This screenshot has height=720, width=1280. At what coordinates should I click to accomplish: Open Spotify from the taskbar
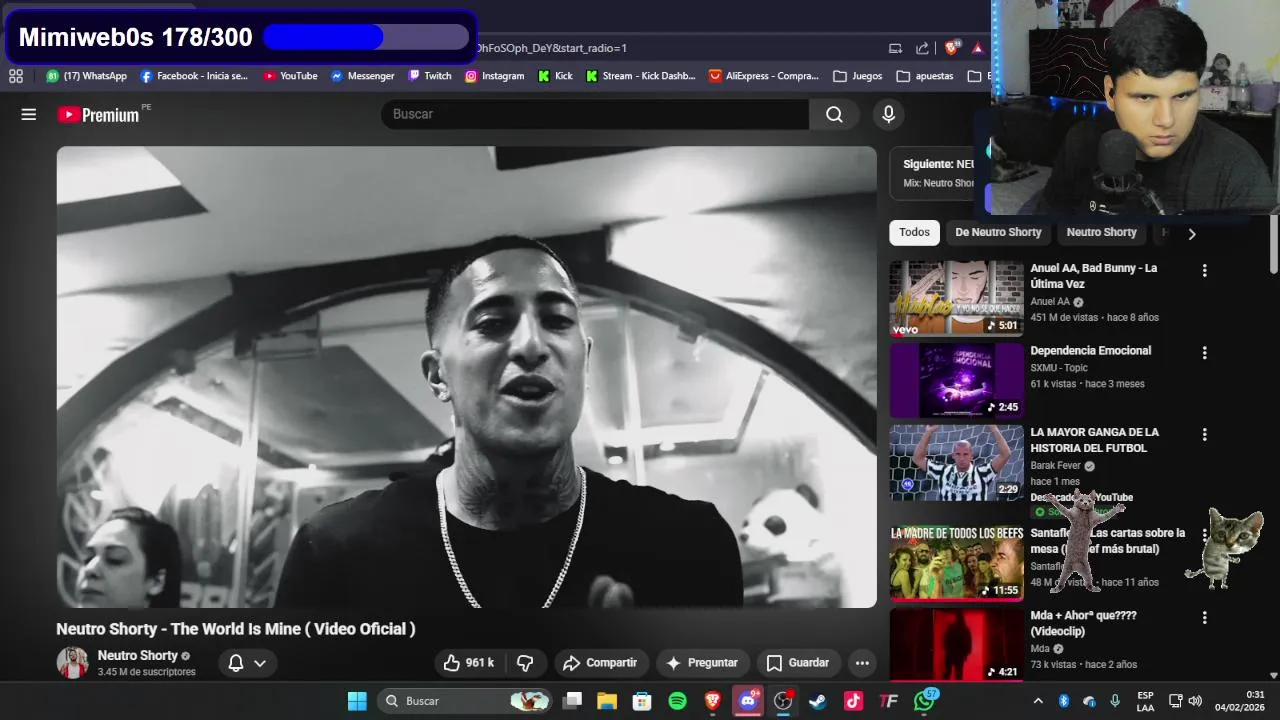click(677, 701)
